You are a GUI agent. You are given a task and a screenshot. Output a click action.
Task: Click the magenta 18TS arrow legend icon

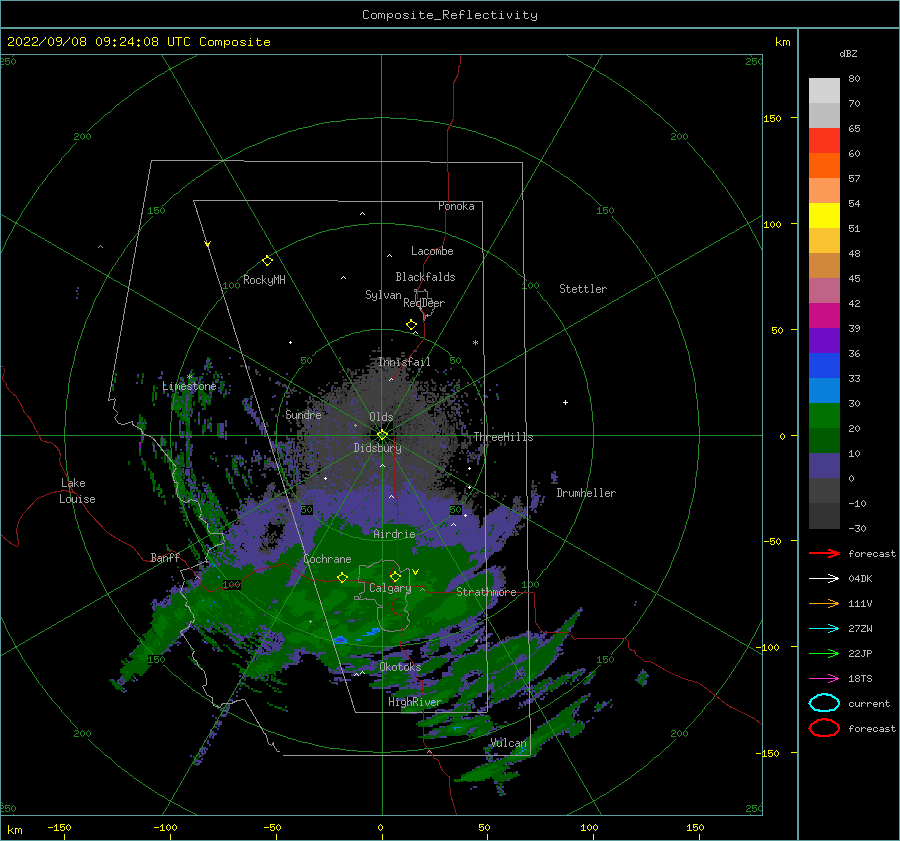[x=824, y=679]
